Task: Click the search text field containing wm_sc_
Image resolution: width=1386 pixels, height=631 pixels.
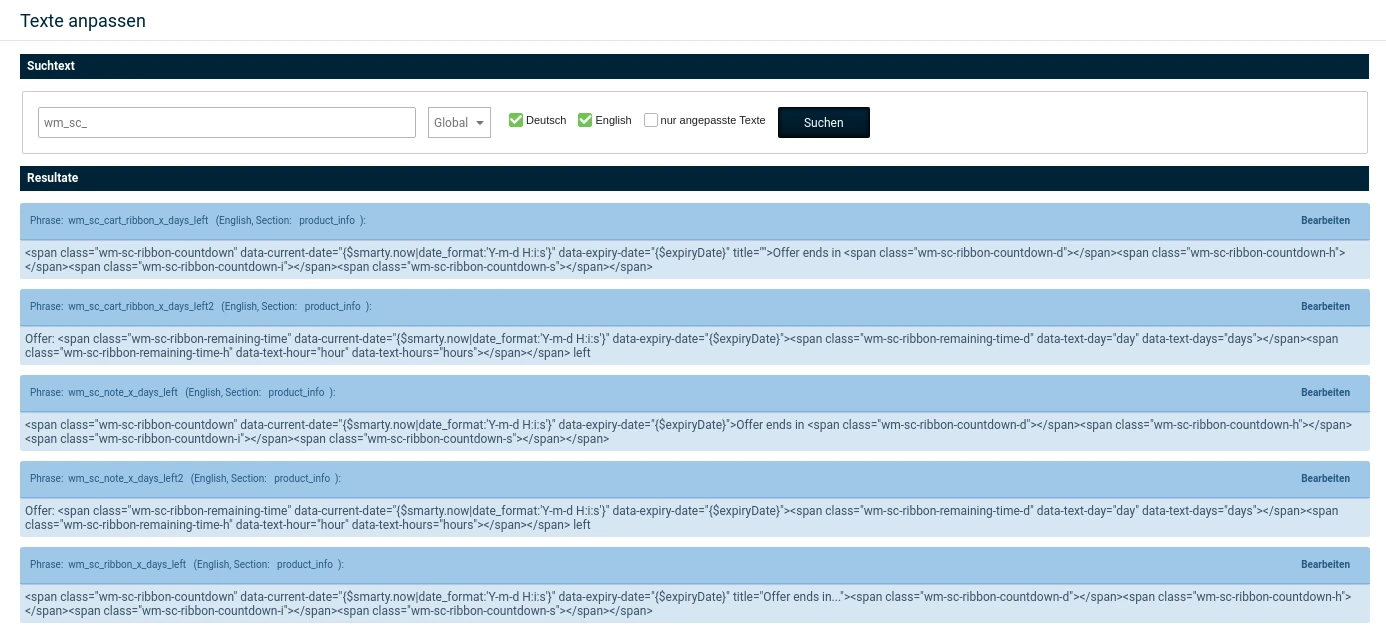Action: tap(227, 122)
